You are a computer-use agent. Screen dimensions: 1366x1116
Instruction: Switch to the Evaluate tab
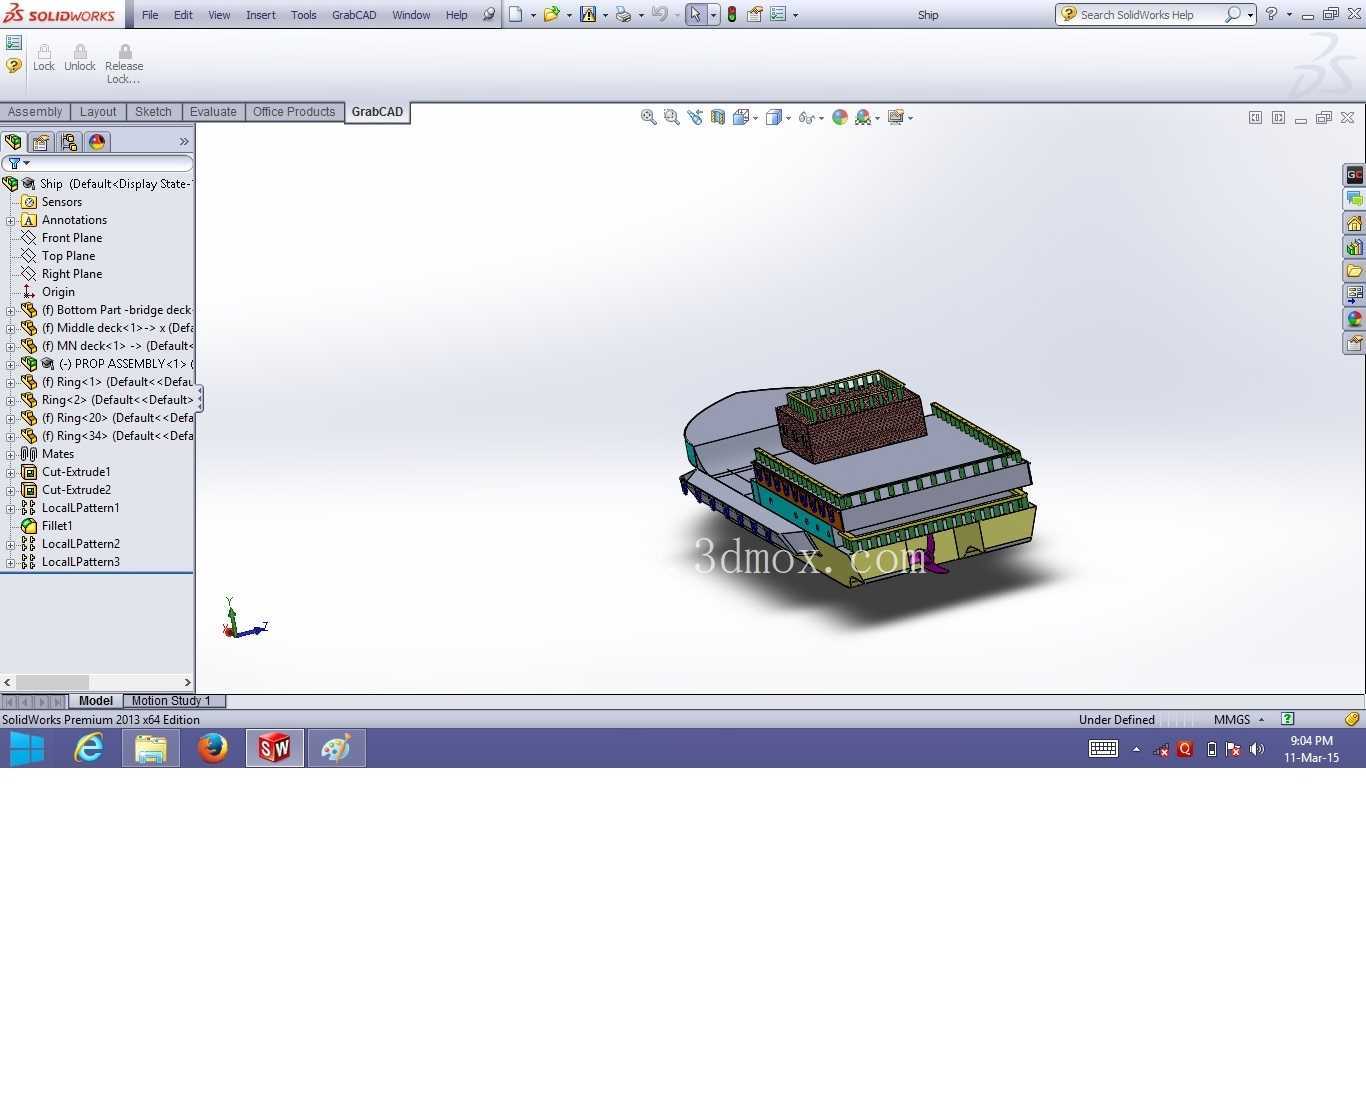coord(213,112)
